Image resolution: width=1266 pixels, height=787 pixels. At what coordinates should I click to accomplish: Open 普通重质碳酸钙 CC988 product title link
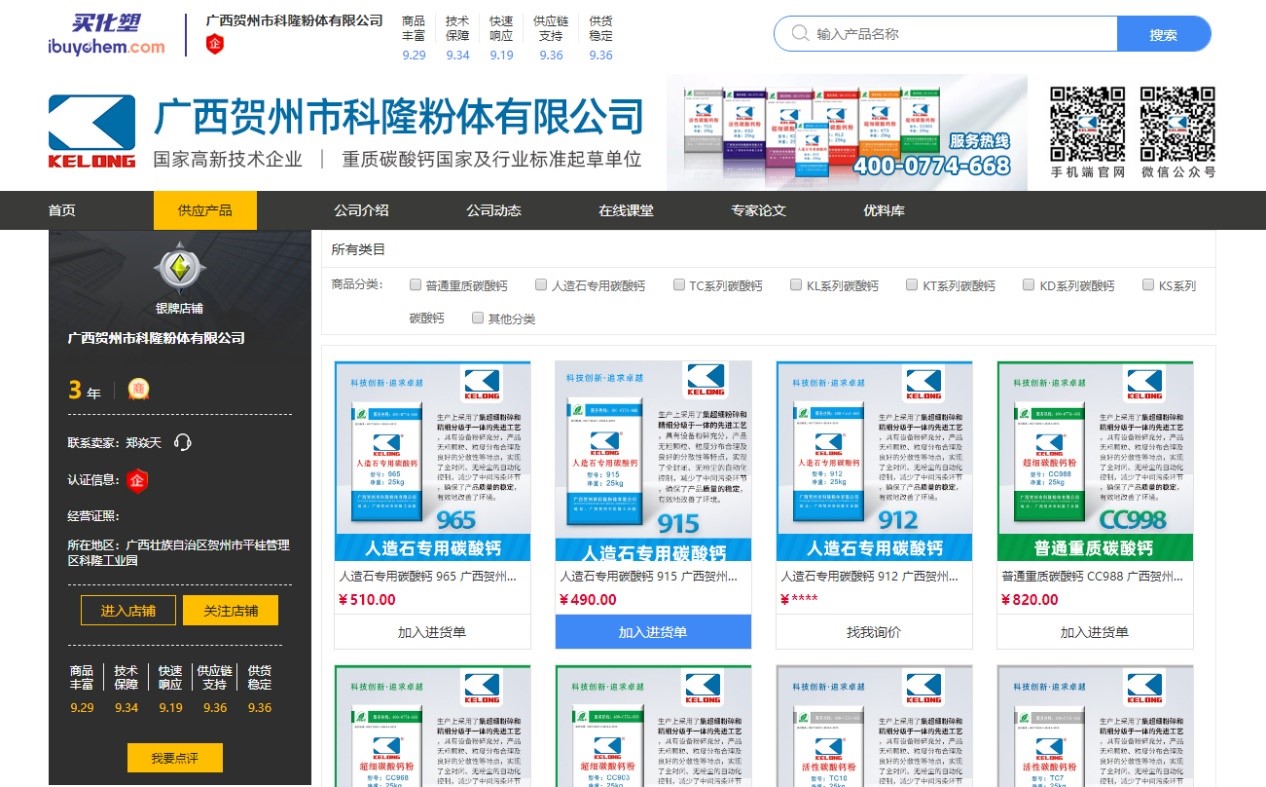pos(1092,577)
